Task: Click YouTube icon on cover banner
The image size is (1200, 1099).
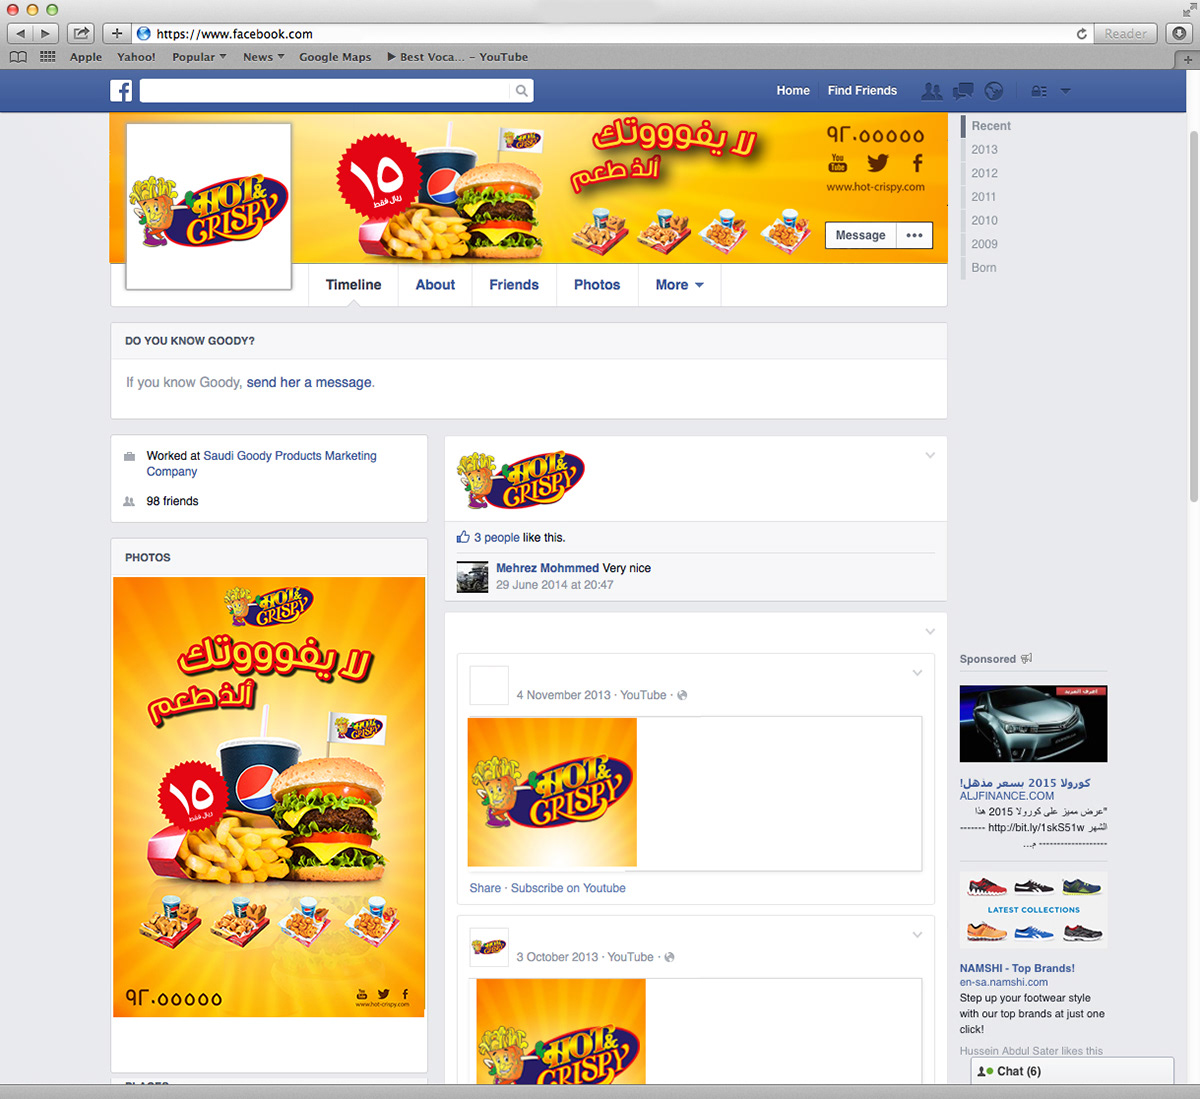Action: 837,163
